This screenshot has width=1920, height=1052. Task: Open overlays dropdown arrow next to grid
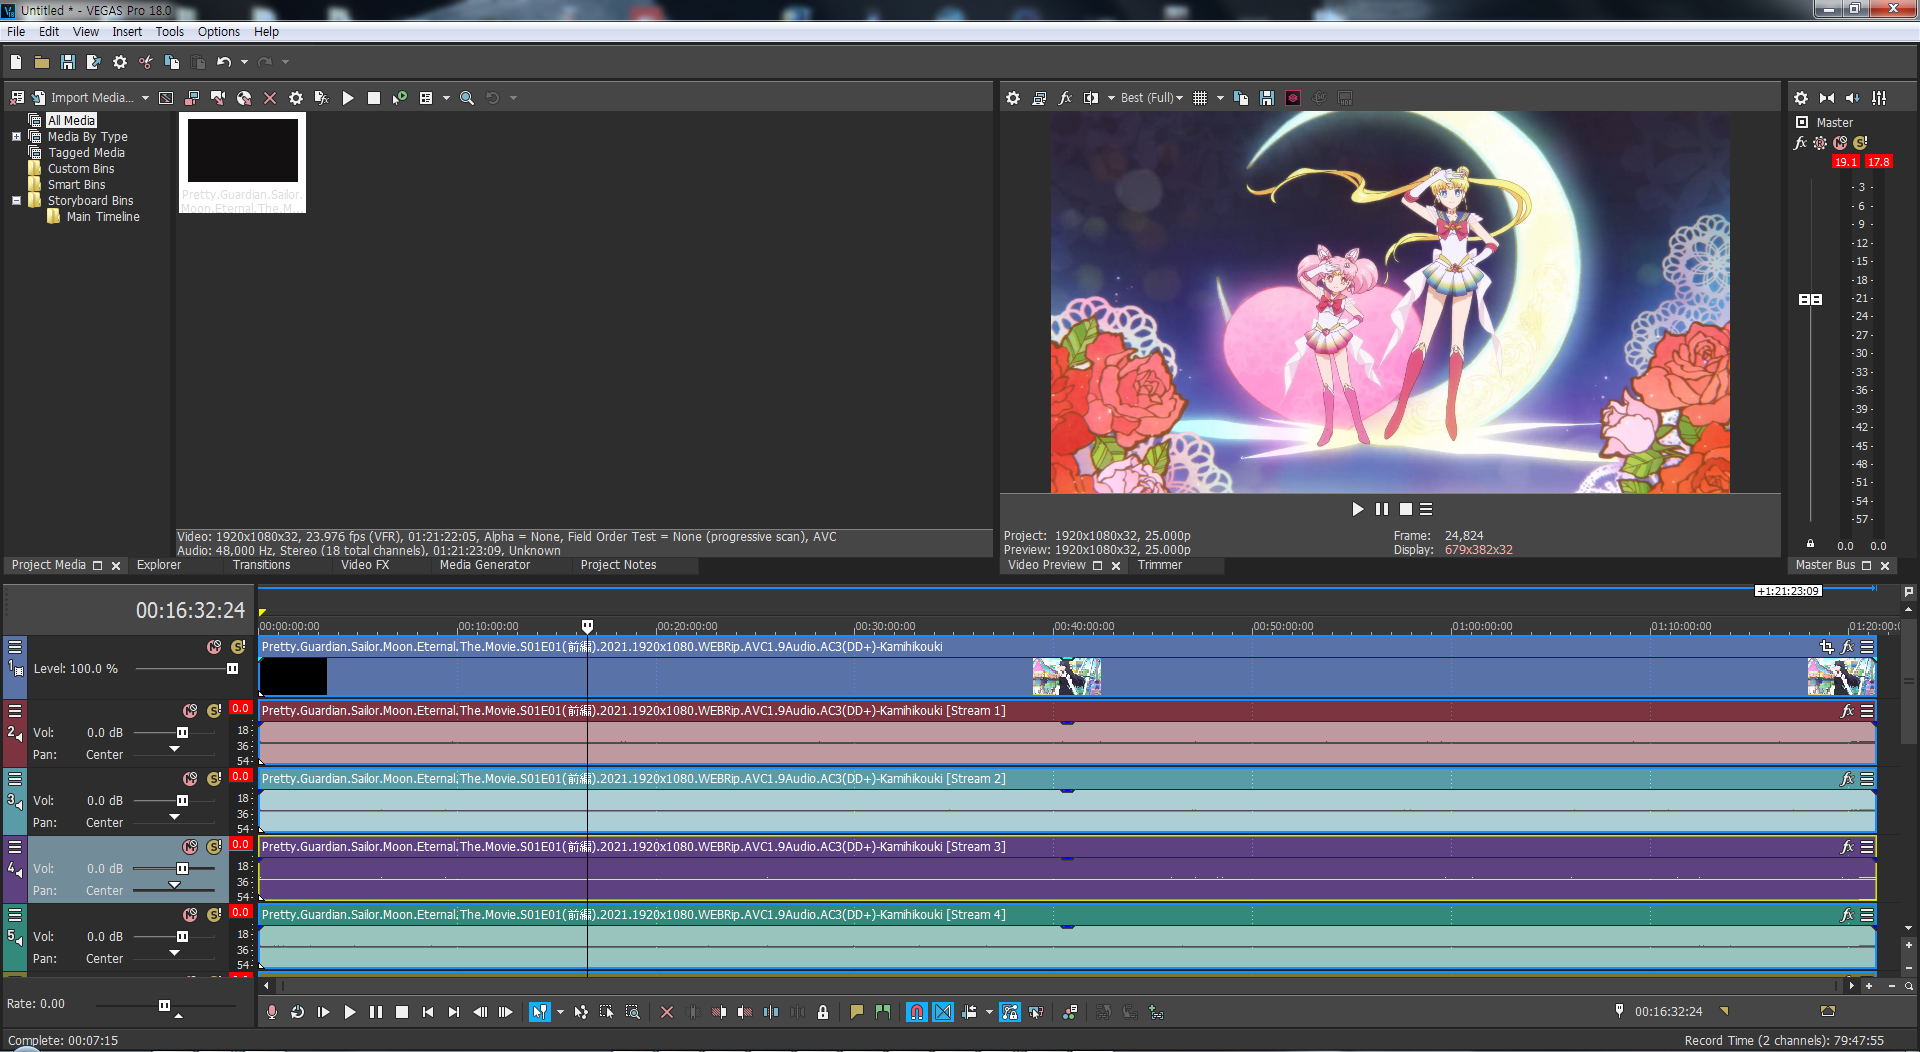1221,98
